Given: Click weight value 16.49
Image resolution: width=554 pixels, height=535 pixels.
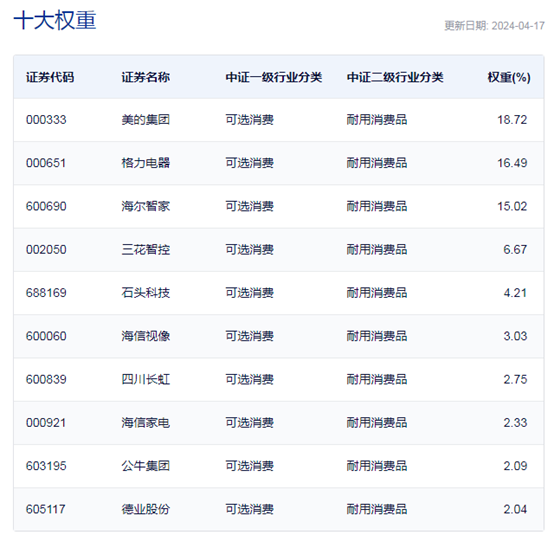Looking at the screenshot, I should tap(512, 163).
